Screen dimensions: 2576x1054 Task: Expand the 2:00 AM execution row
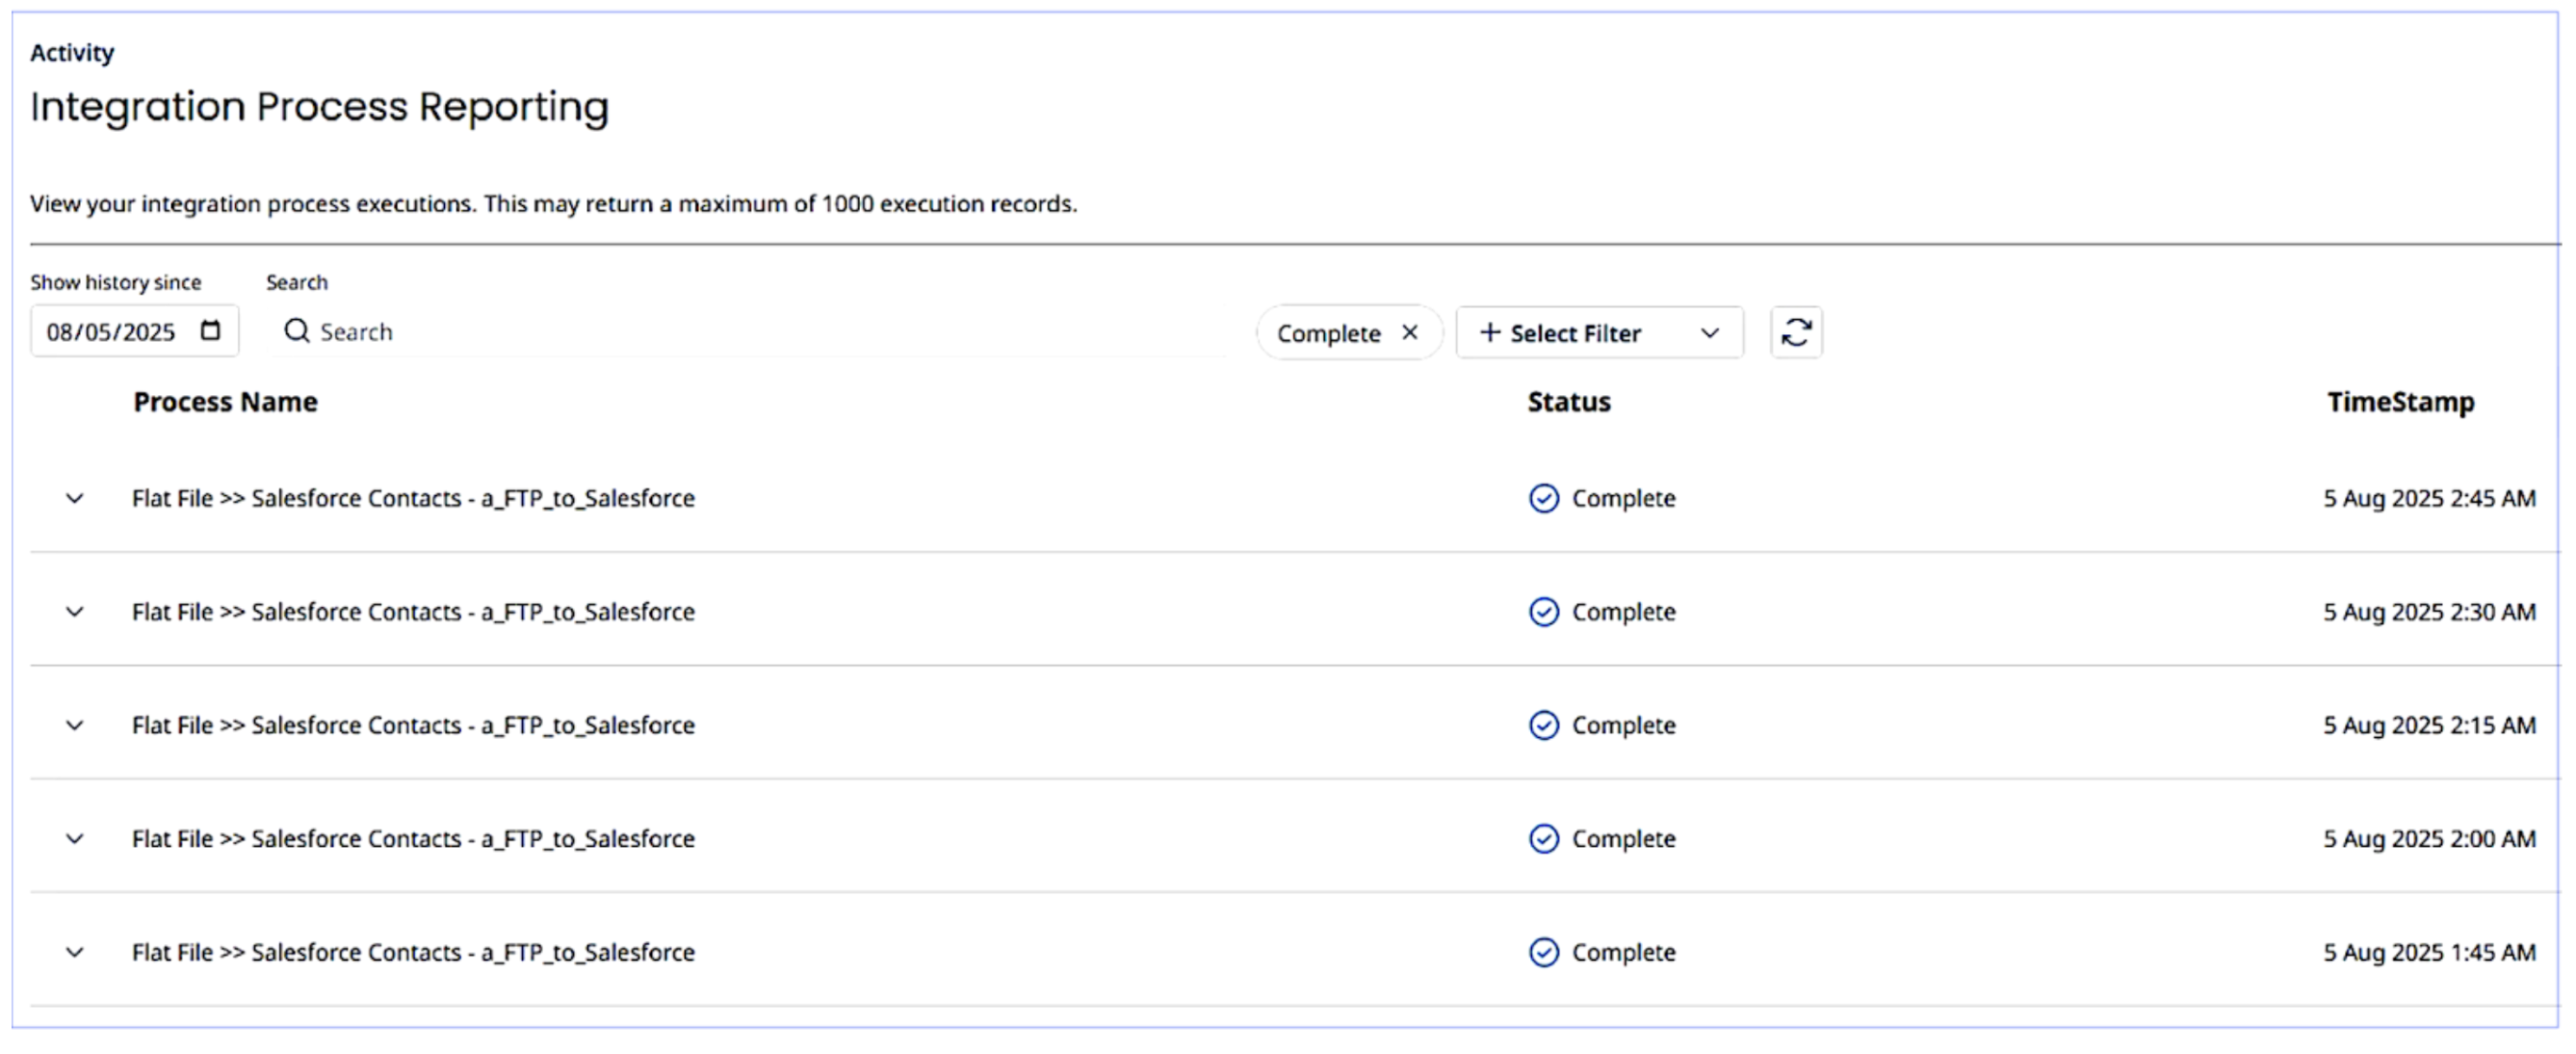[x=75, y=839]
